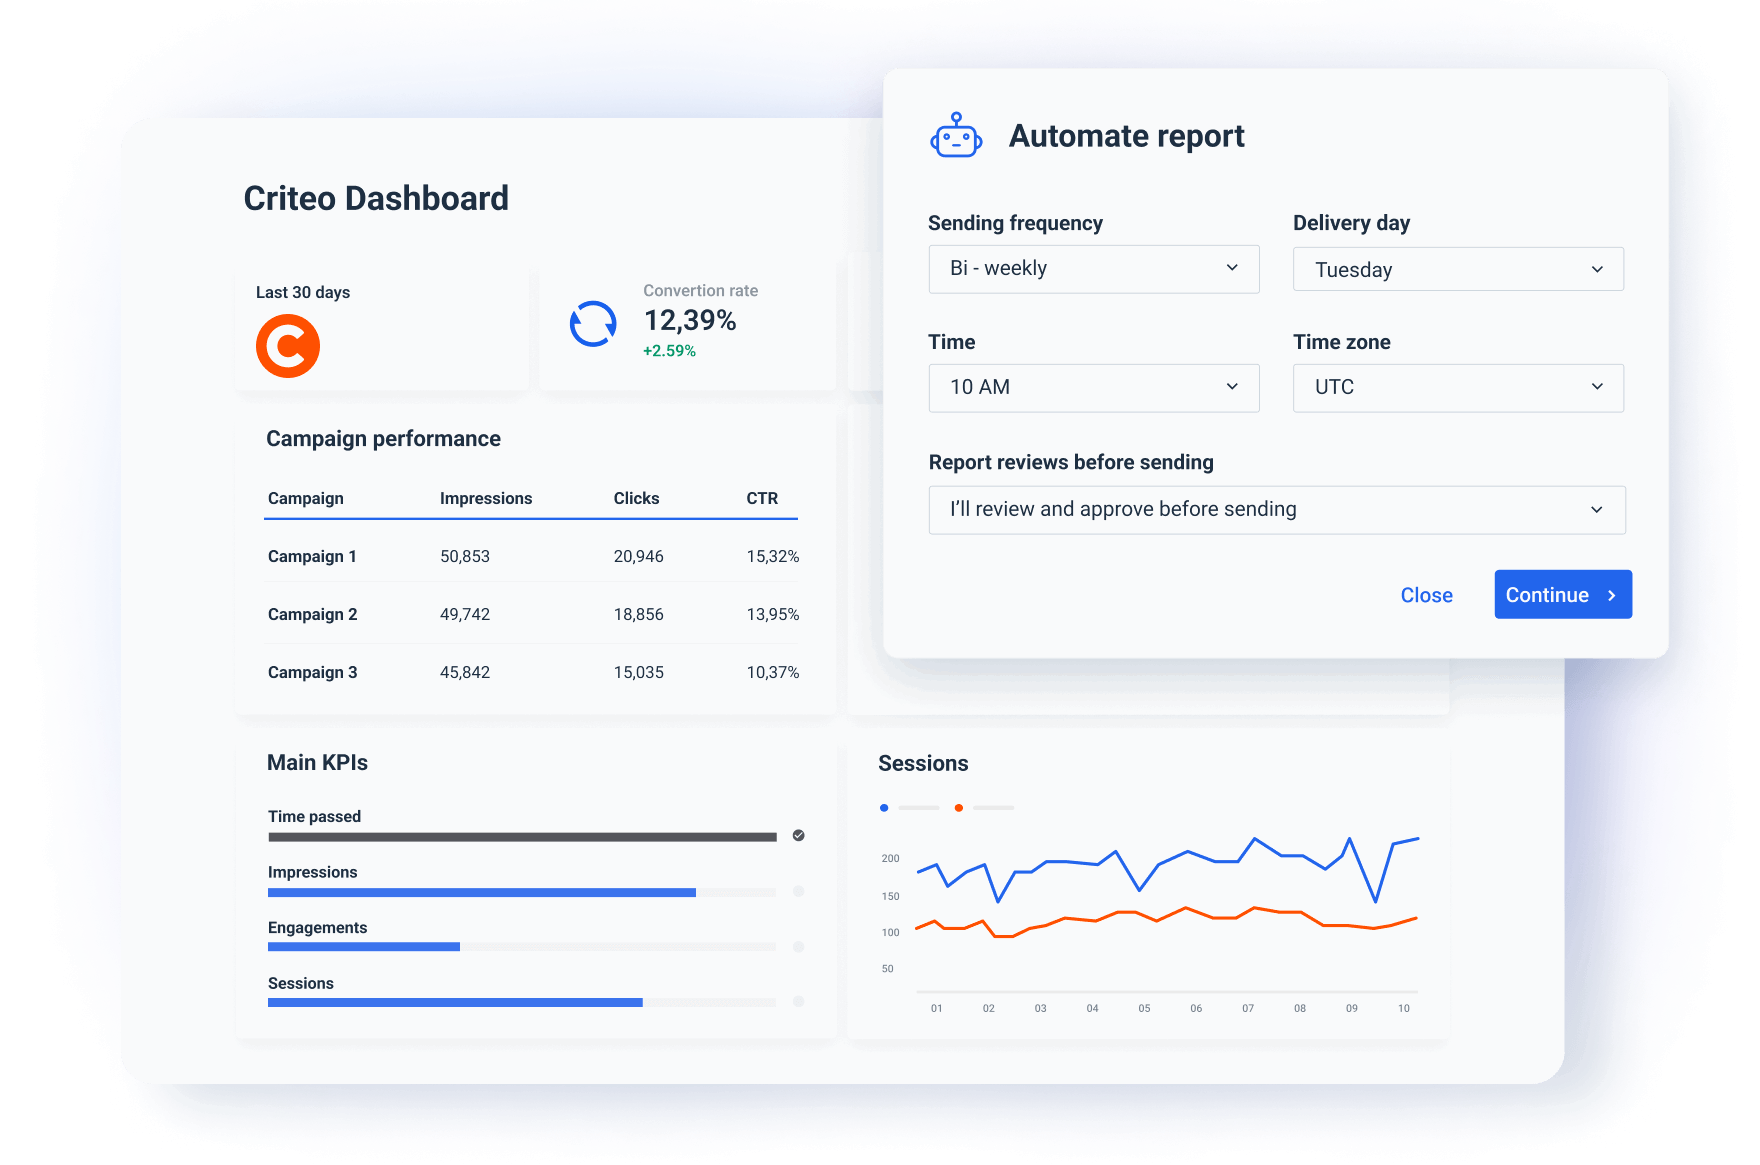Toggle the orange series in the Sessions legend
Screen dimensions: 1760x1165
coord(959,807)
